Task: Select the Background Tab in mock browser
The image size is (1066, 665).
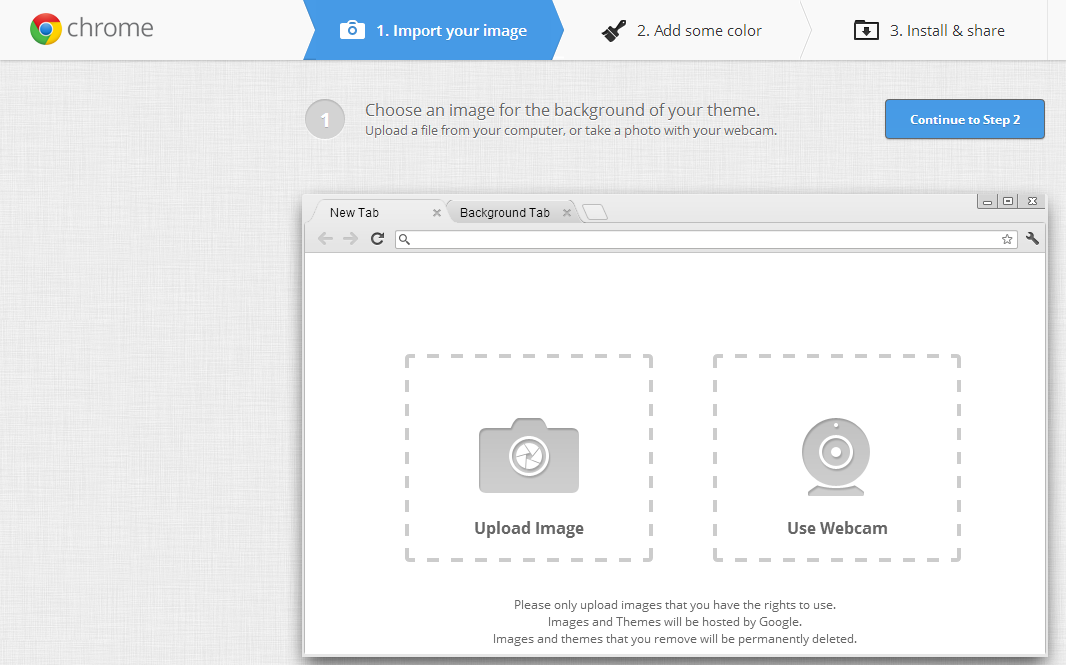Action: 513,212
